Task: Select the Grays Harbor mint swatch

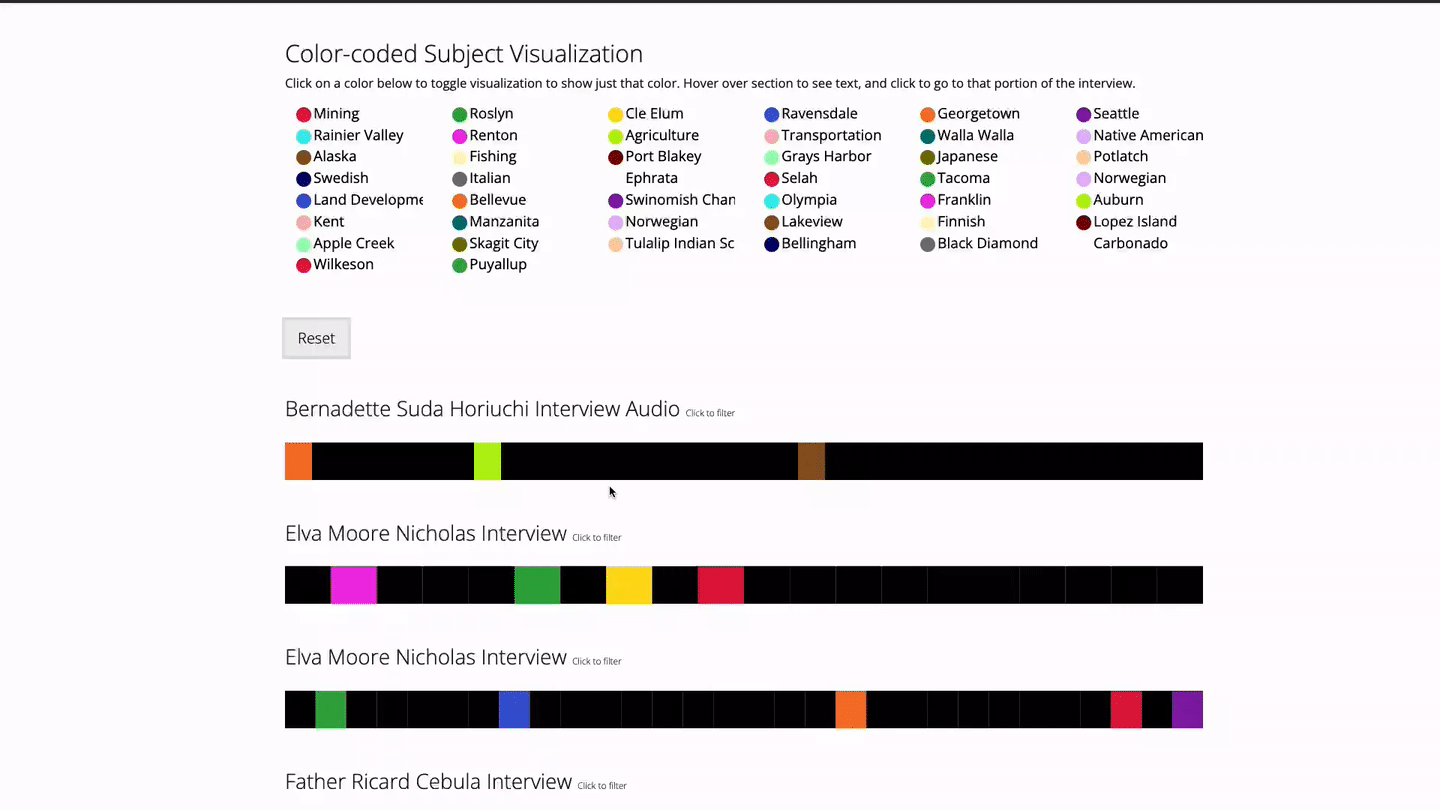Action: pyautogui.click(x=772, y=158)
